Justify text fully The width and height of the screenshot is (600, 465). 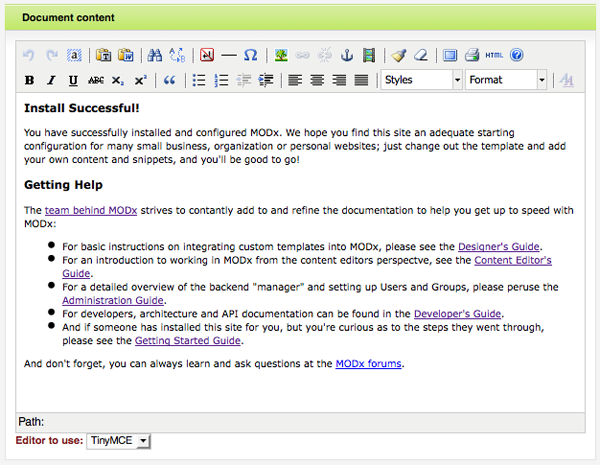click(362, 80)
